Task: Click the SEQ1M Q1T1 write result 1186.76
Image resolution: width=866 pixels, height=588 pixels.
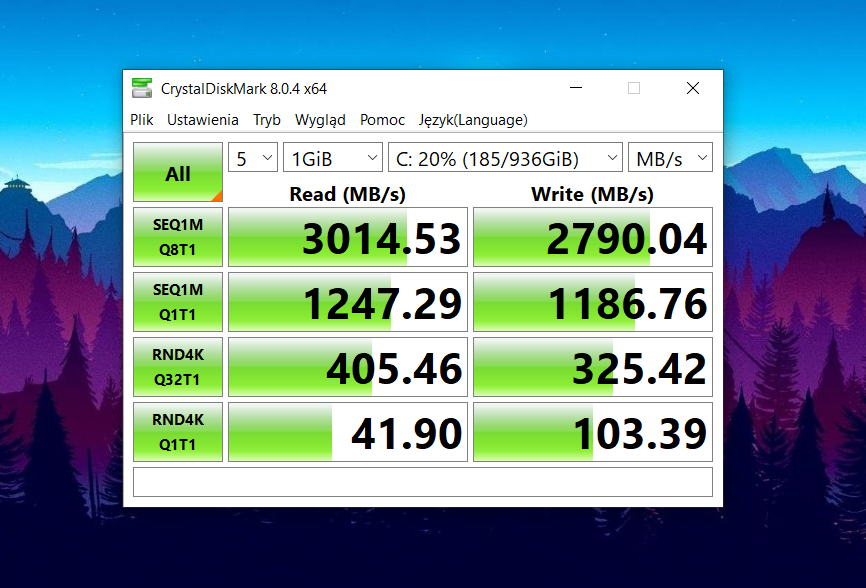Action: 593,302
